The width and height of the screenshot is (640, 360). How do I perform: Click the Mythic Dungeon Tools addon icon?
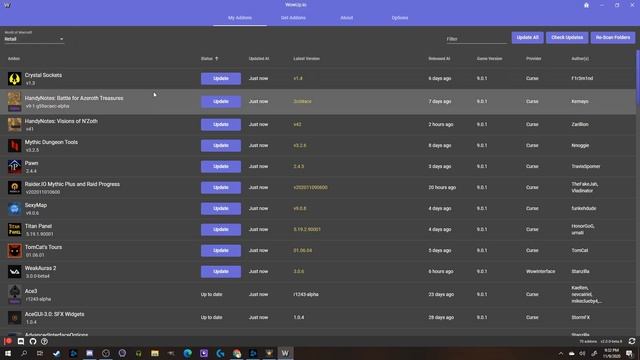click(x=14, y=145)
